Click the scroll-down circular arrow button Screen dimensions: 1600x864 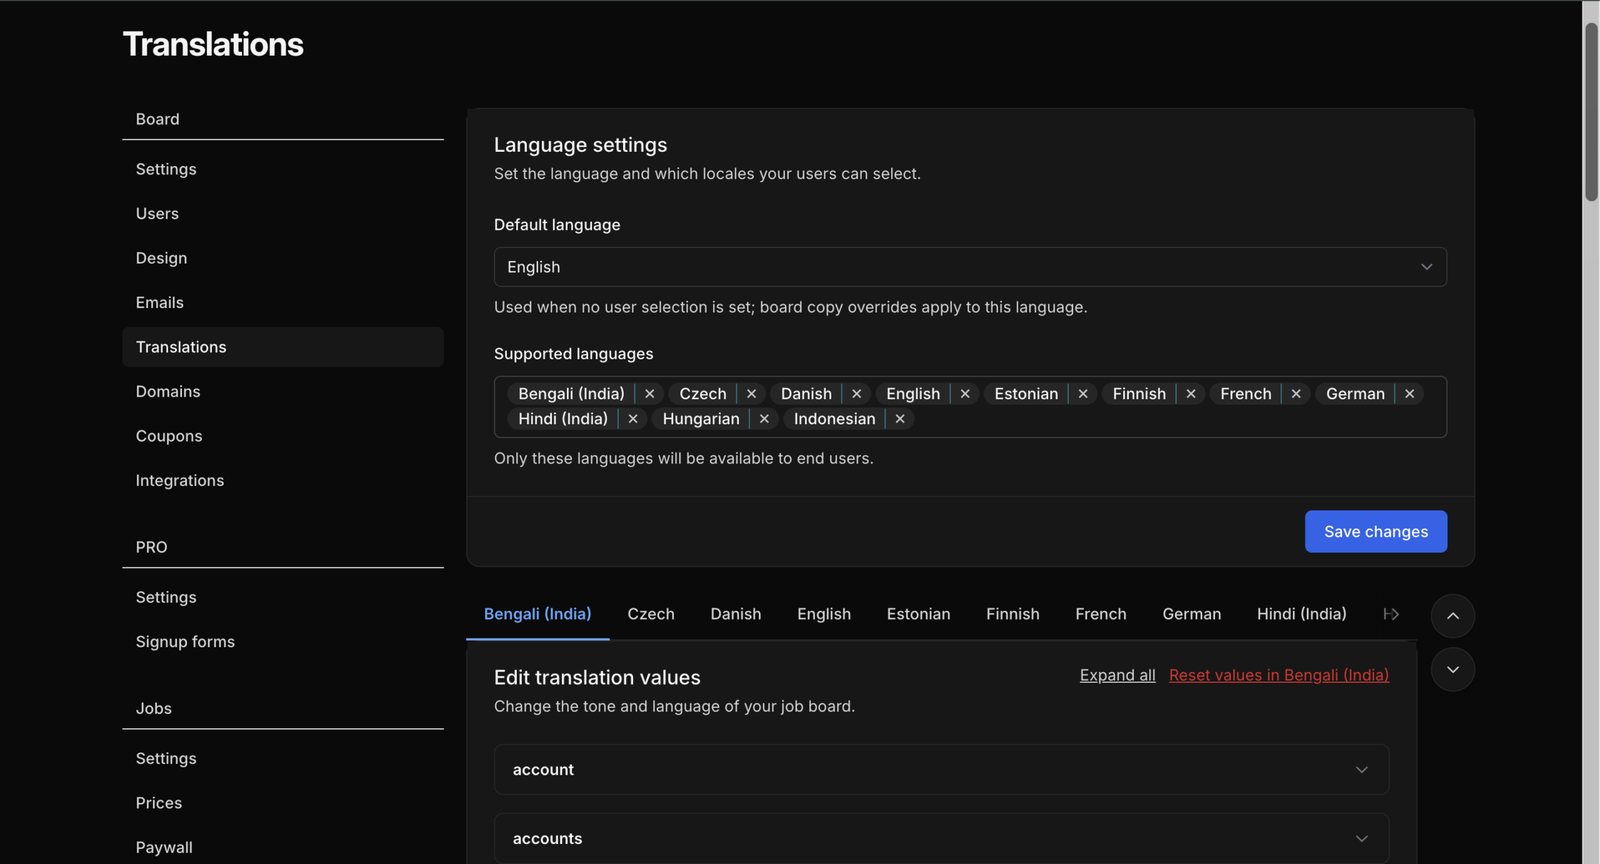pyautogui.click(x=1452, y=670)
